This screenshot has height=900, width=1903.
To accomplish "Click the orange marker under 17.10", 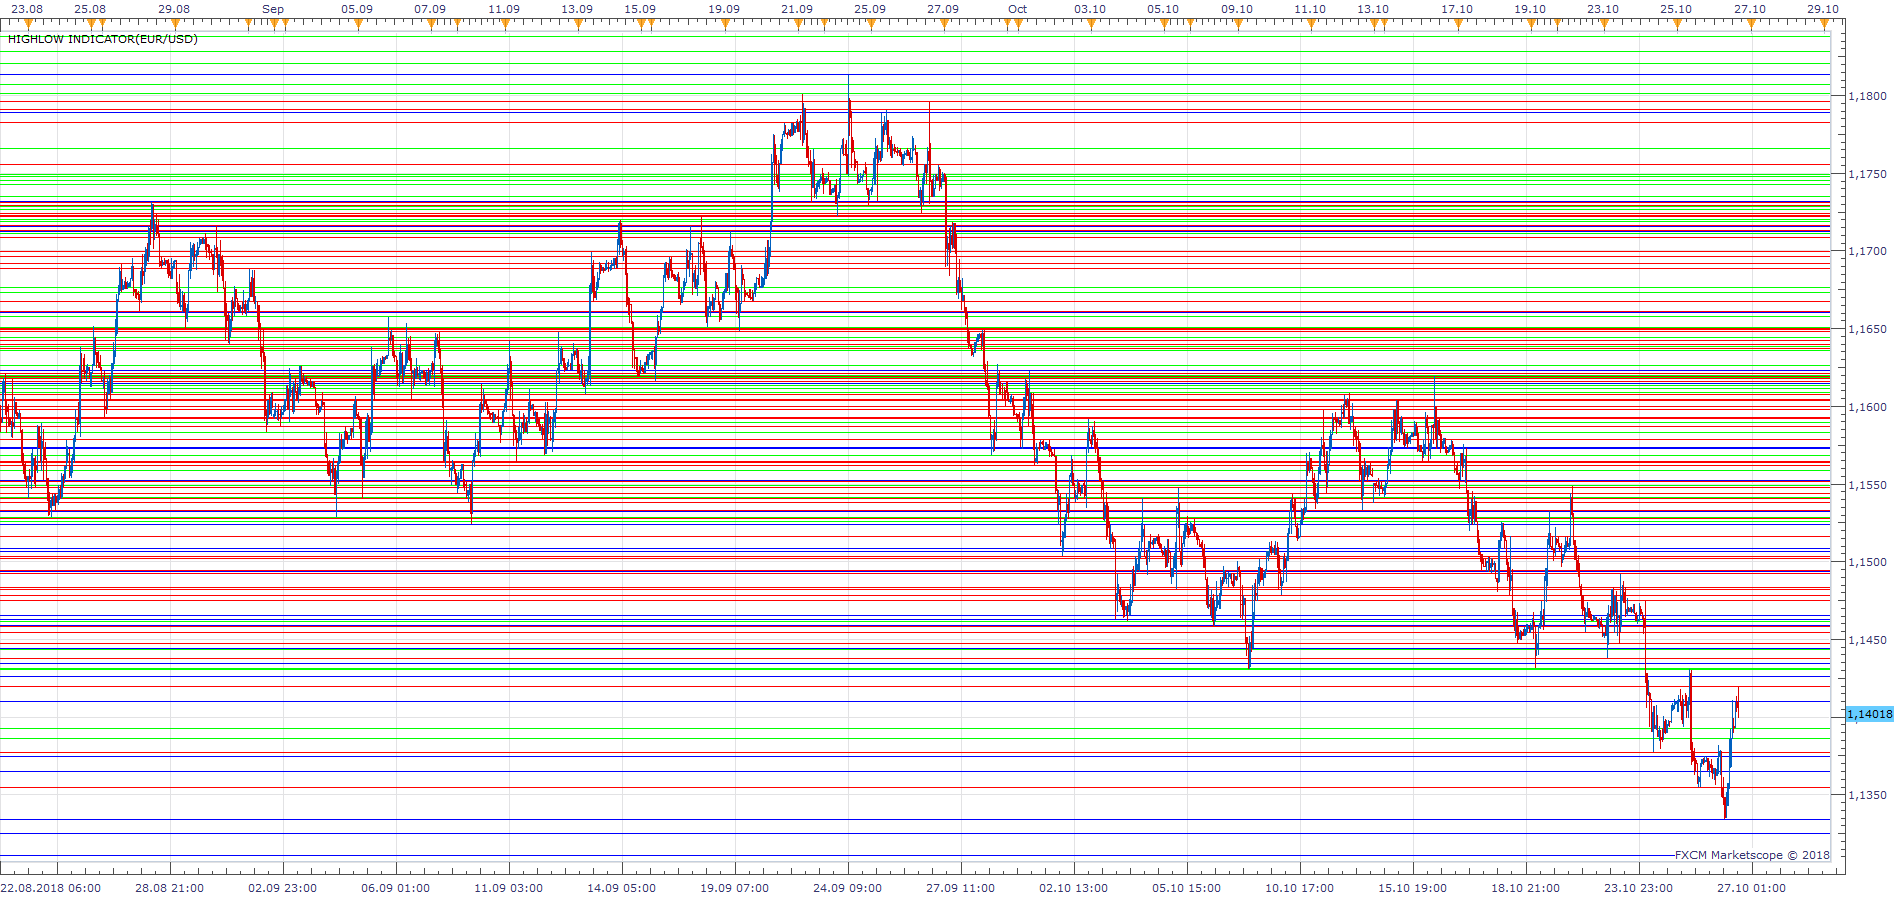I will click(x=1458, y=24).
